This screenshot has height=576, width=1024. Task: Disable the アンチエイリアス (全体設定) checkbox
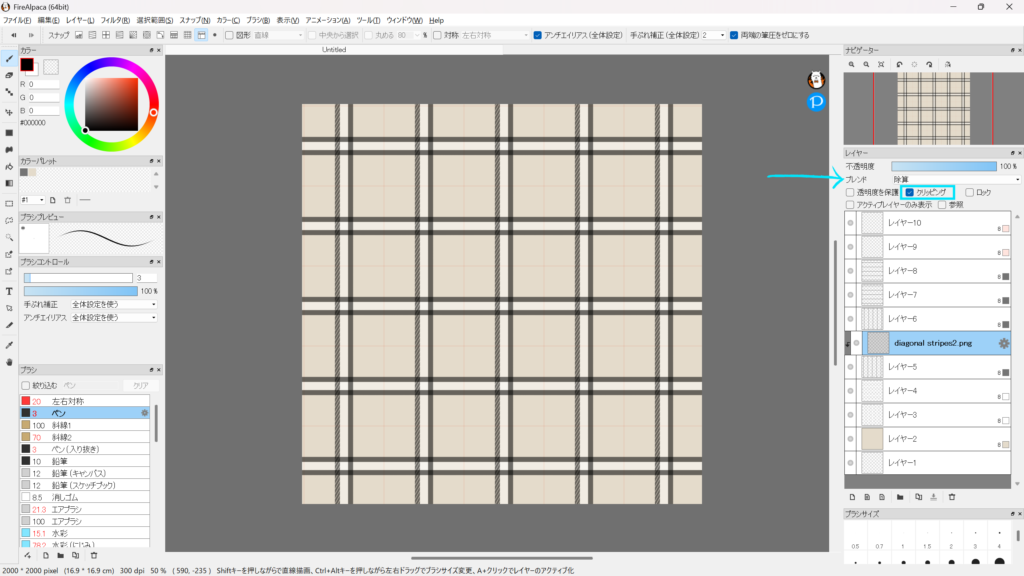pyautogui.click(x=538, y=35)
